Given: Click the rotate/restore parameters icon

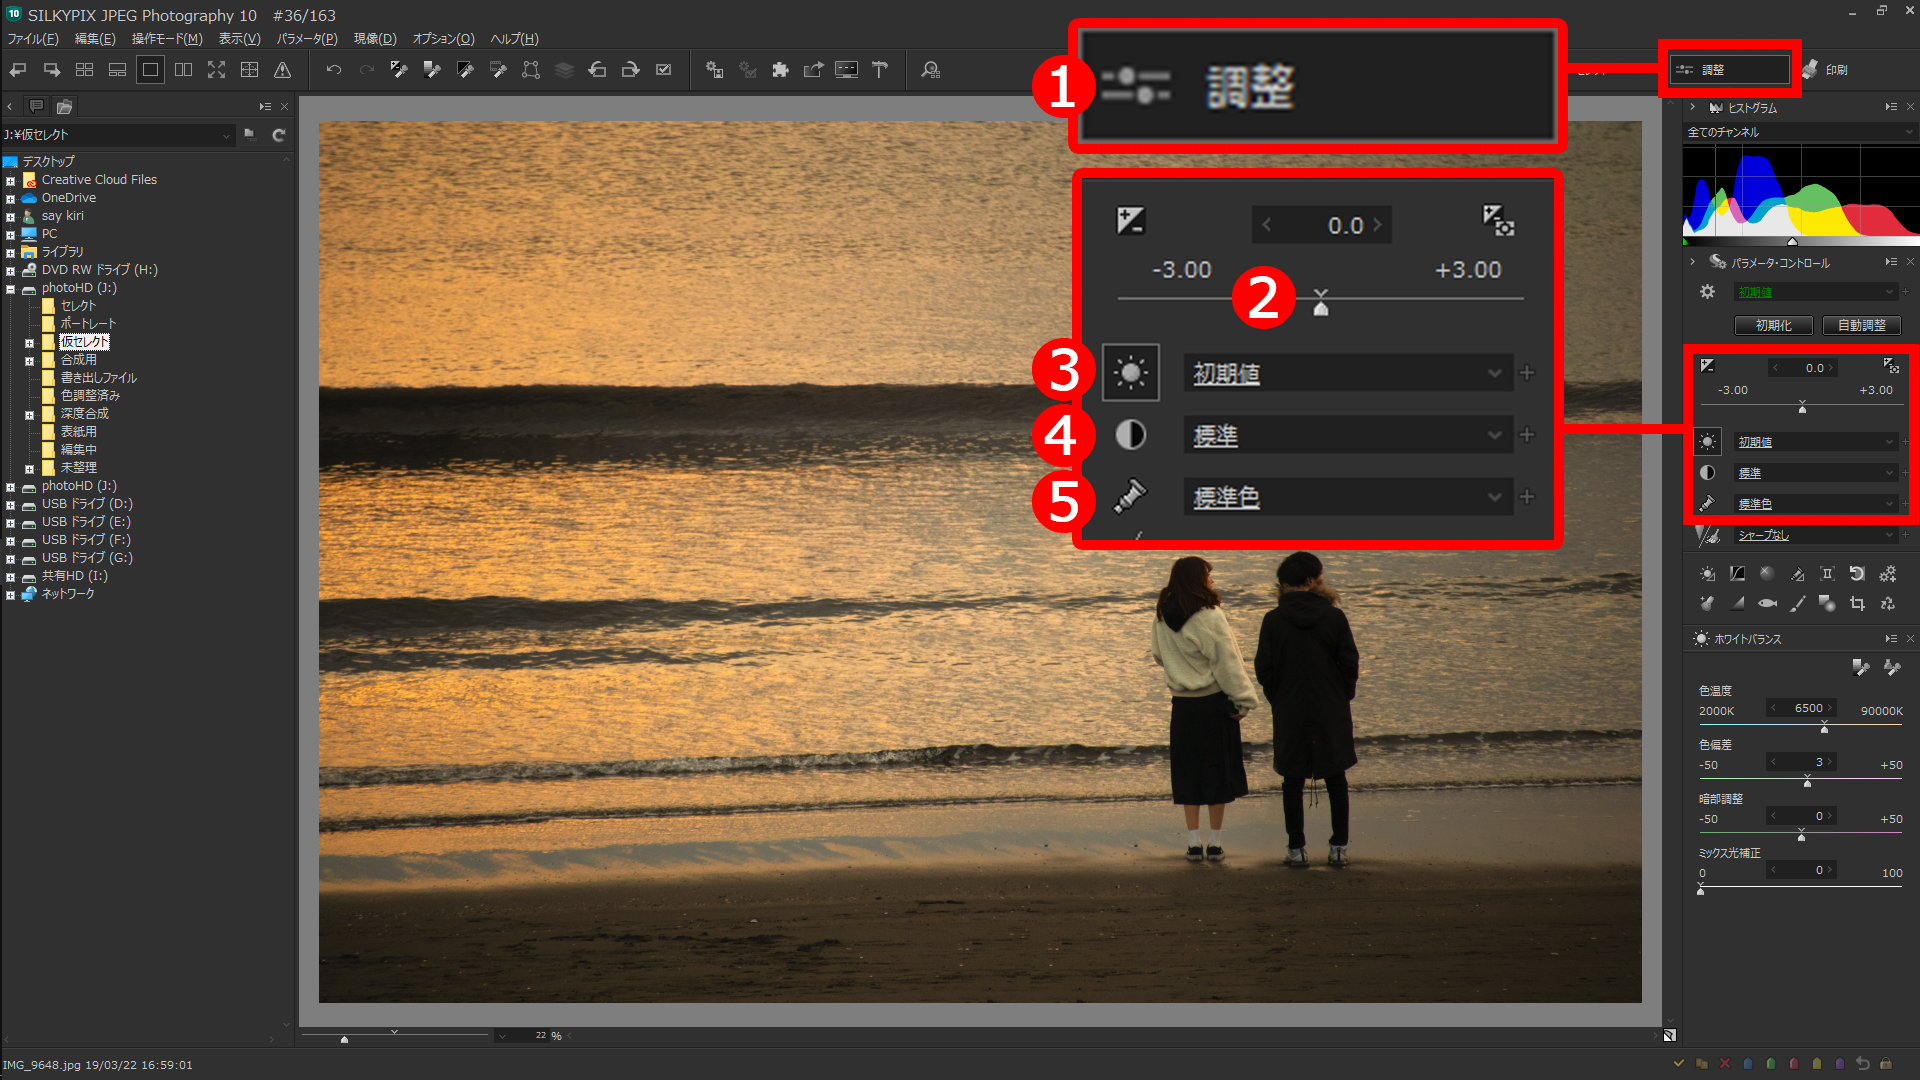Looking at the screenshot, I should [x=1857, y=573].
